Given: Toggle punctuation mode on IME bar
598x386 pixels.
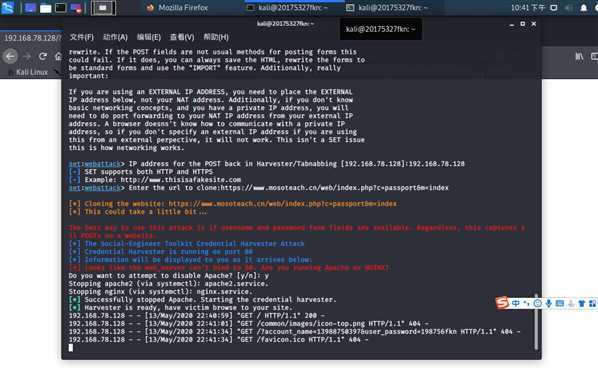Looking at the screenshot, I should pos(527,303).
